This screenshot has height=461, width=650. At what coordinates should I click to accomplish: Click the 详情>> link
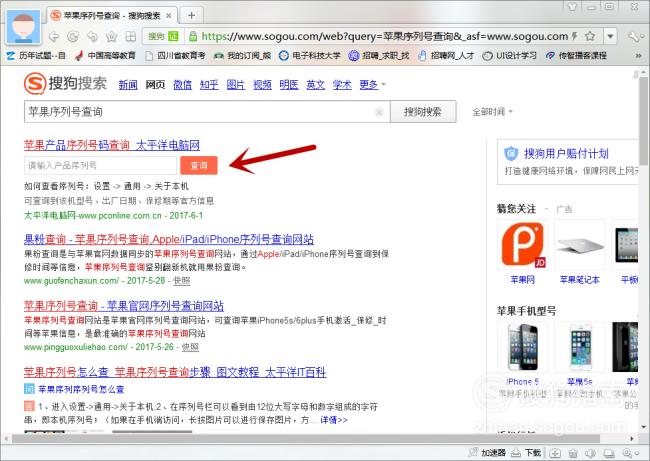[x=334, y=420]
